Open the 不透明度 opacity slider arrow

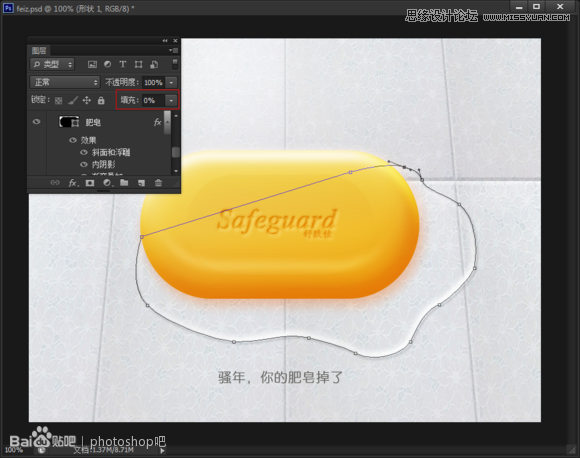tap(171, 82)
